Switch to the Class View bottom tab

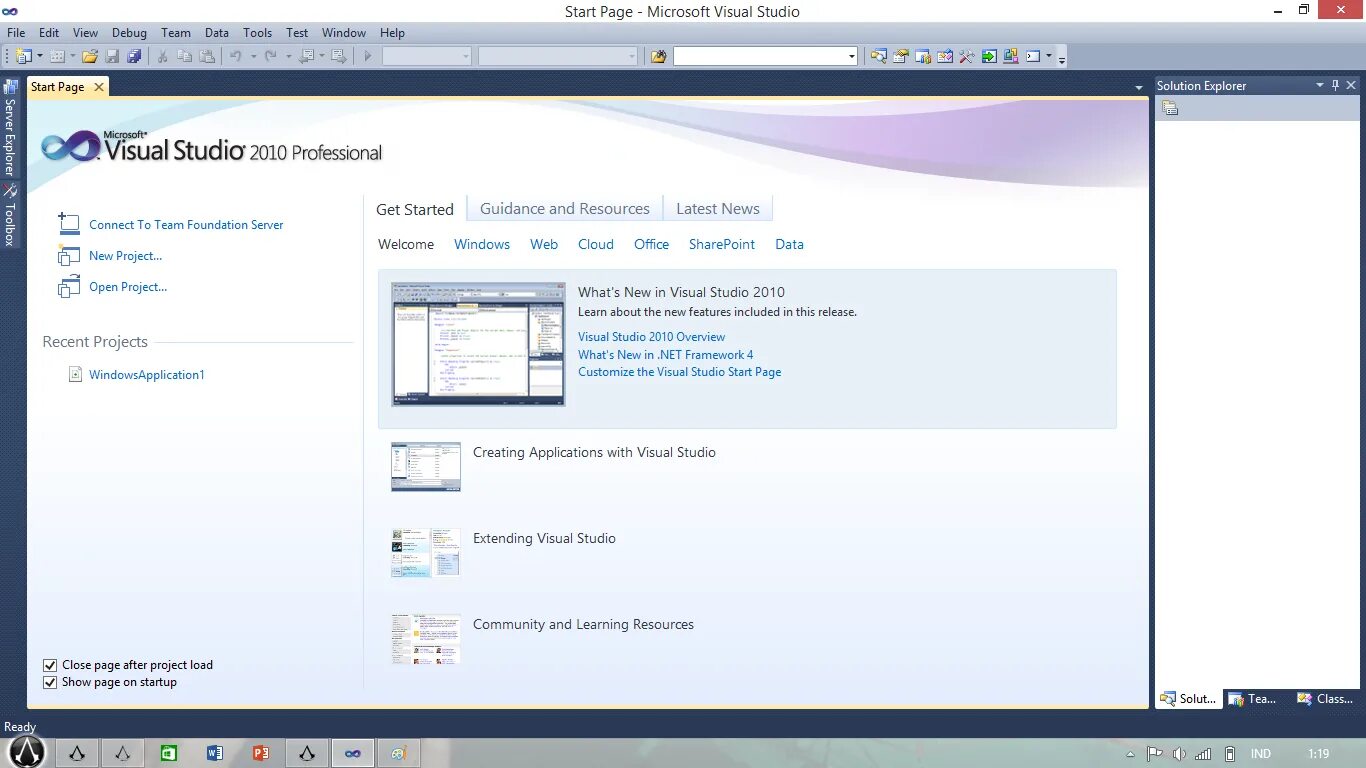[x=1325, y=699]
